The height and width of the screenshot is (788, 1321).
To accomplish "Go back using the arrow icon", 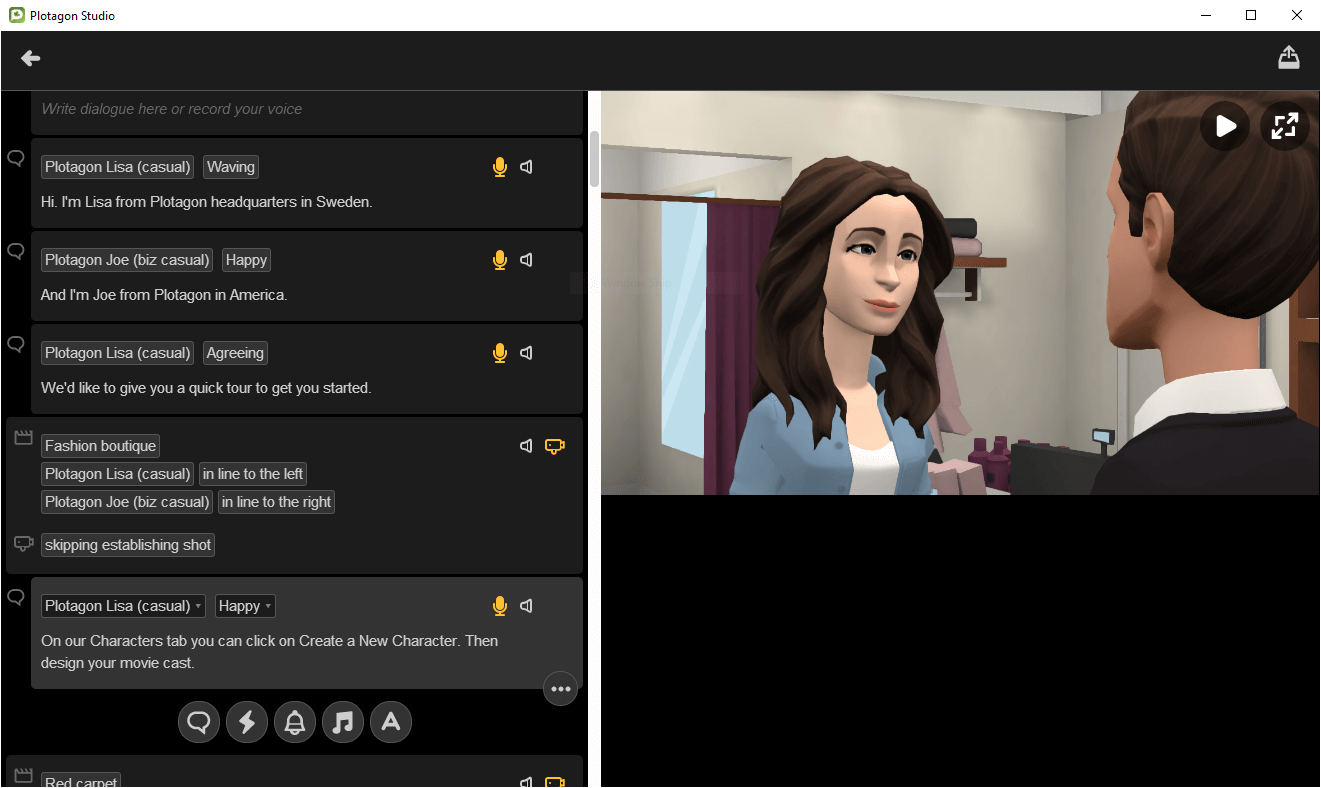I will tap(30, 58).
